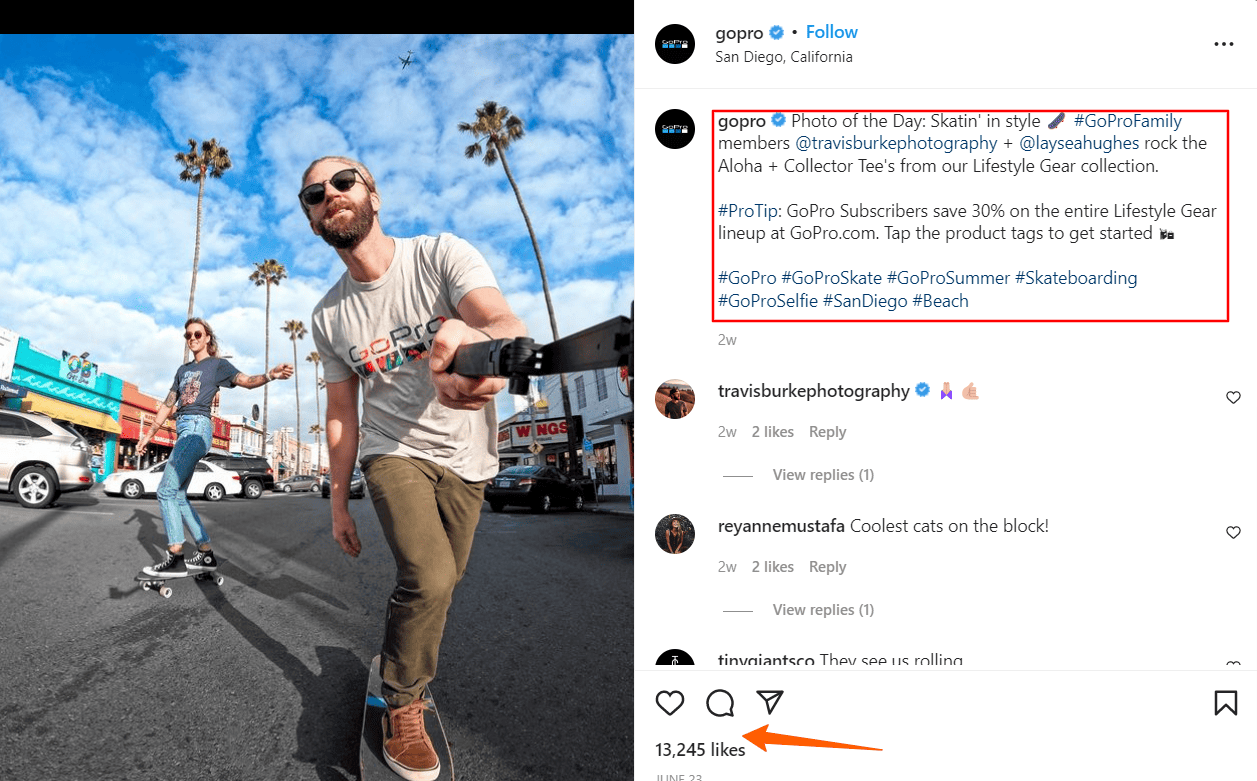The height and width of the screenshot is (781, 1257).
Task: Open gopro's avatar beside the caption
Action: [675, 129]
